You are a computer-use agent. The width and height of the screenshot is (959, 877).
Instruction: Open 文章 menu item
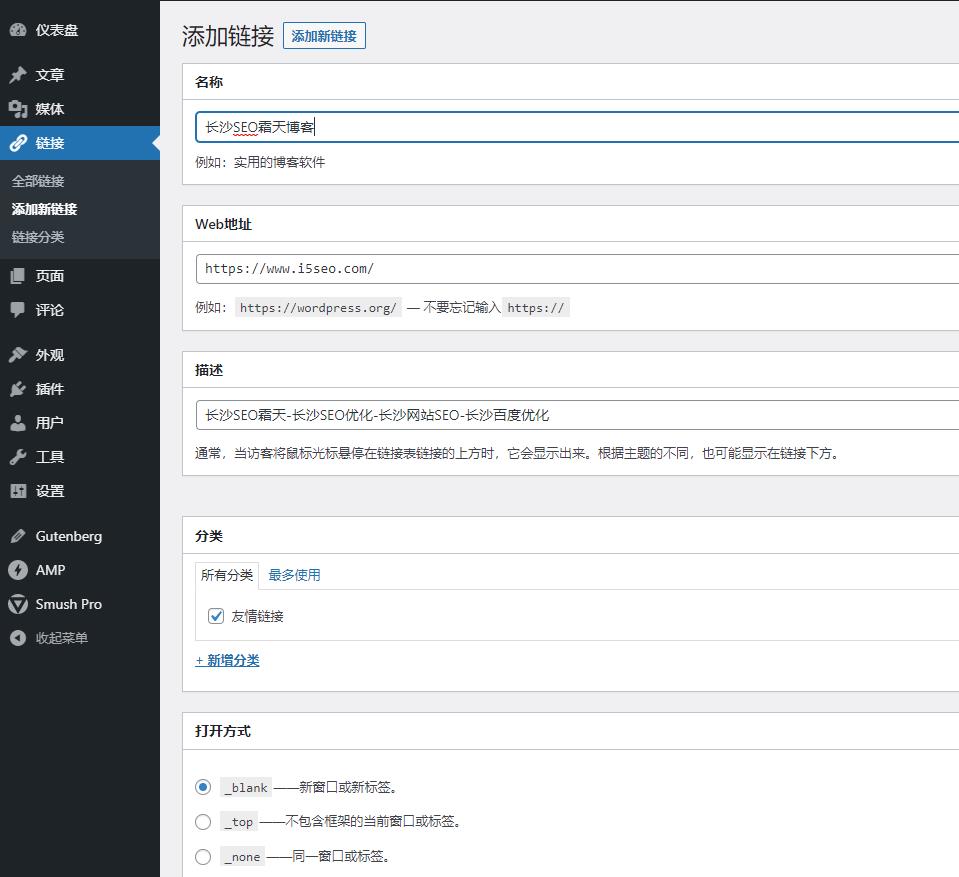50,75
